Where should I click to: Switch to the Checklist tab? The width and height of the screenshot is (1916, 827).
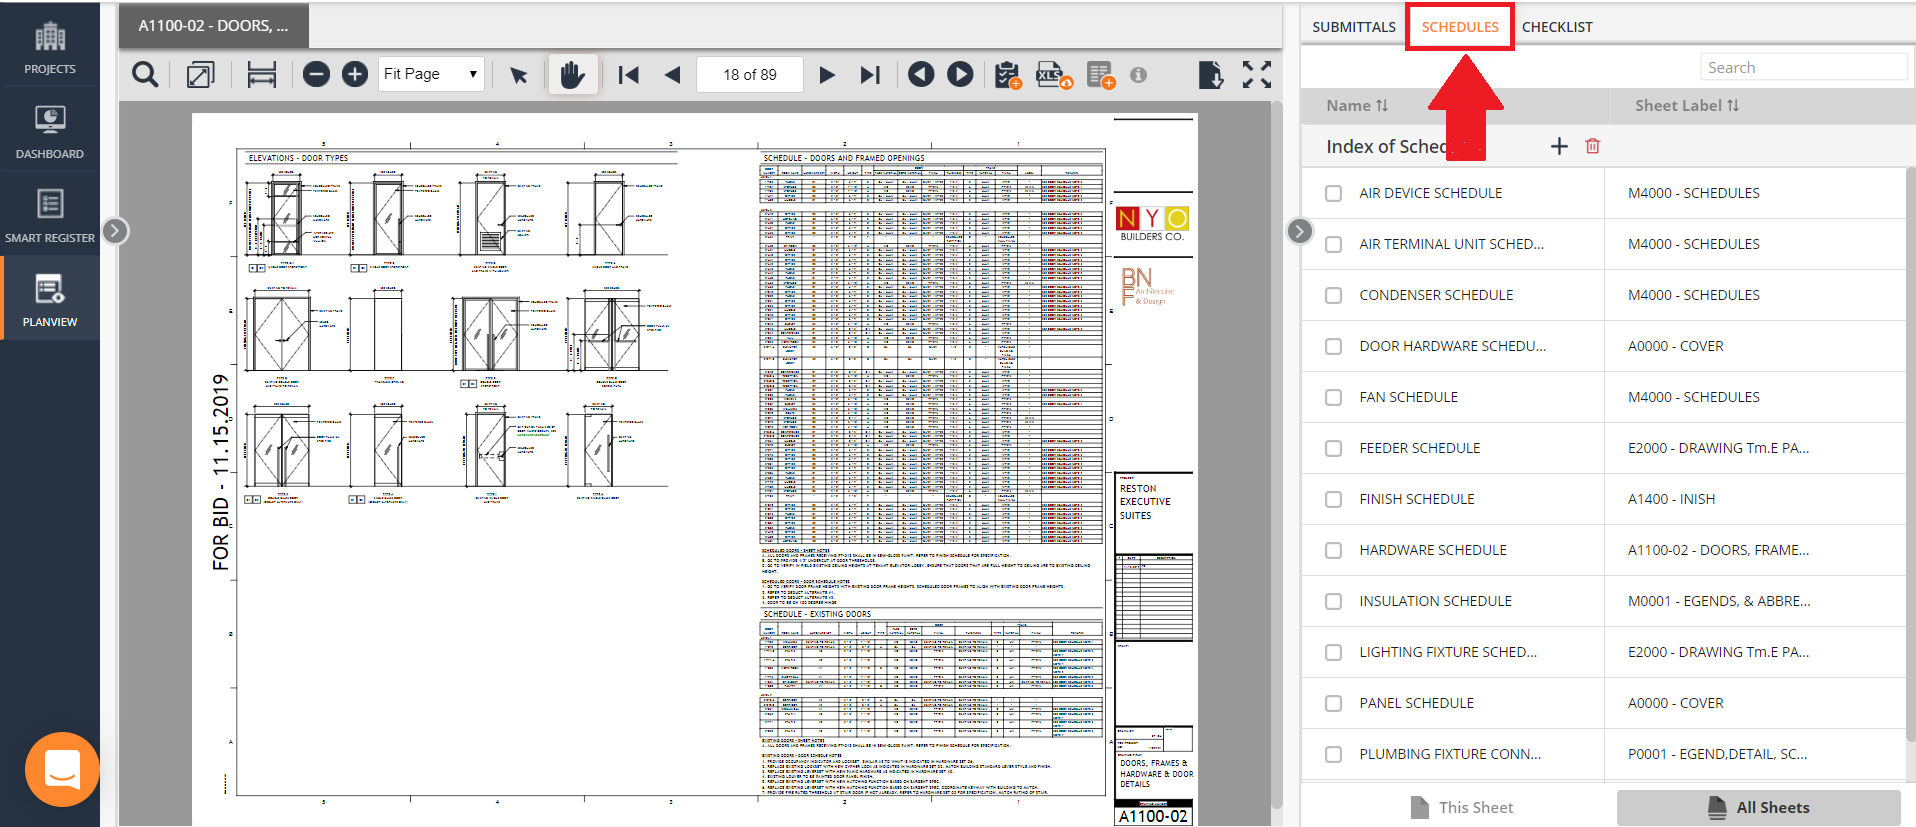point(1557,27)
